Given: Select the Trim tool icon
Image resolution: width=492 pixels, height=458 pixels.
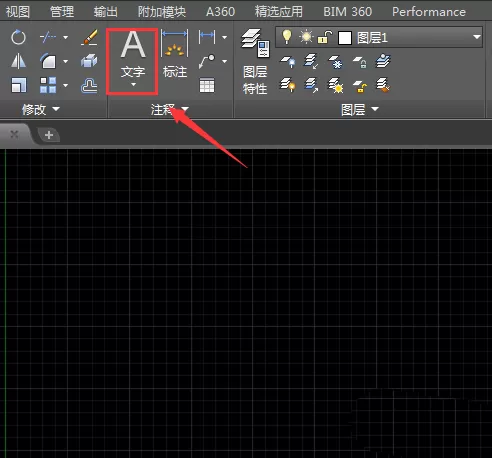Looking at the screenshot, I should coord(48,37).
